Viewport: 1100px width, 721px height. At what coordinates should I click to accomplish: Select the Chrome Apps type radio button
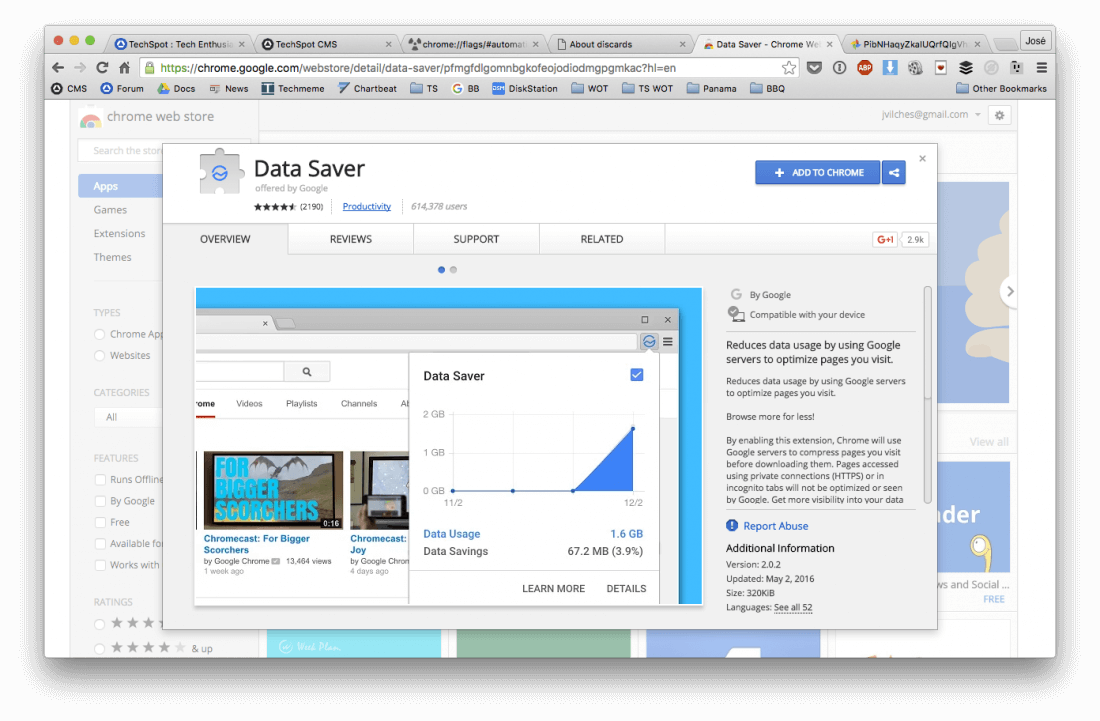(100, 335)
